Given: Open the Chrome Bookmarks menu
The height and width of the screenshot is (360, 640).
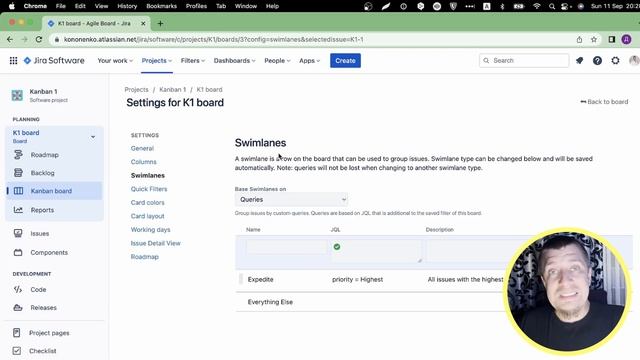Looking at the screenshot, I should coord(161,6).
